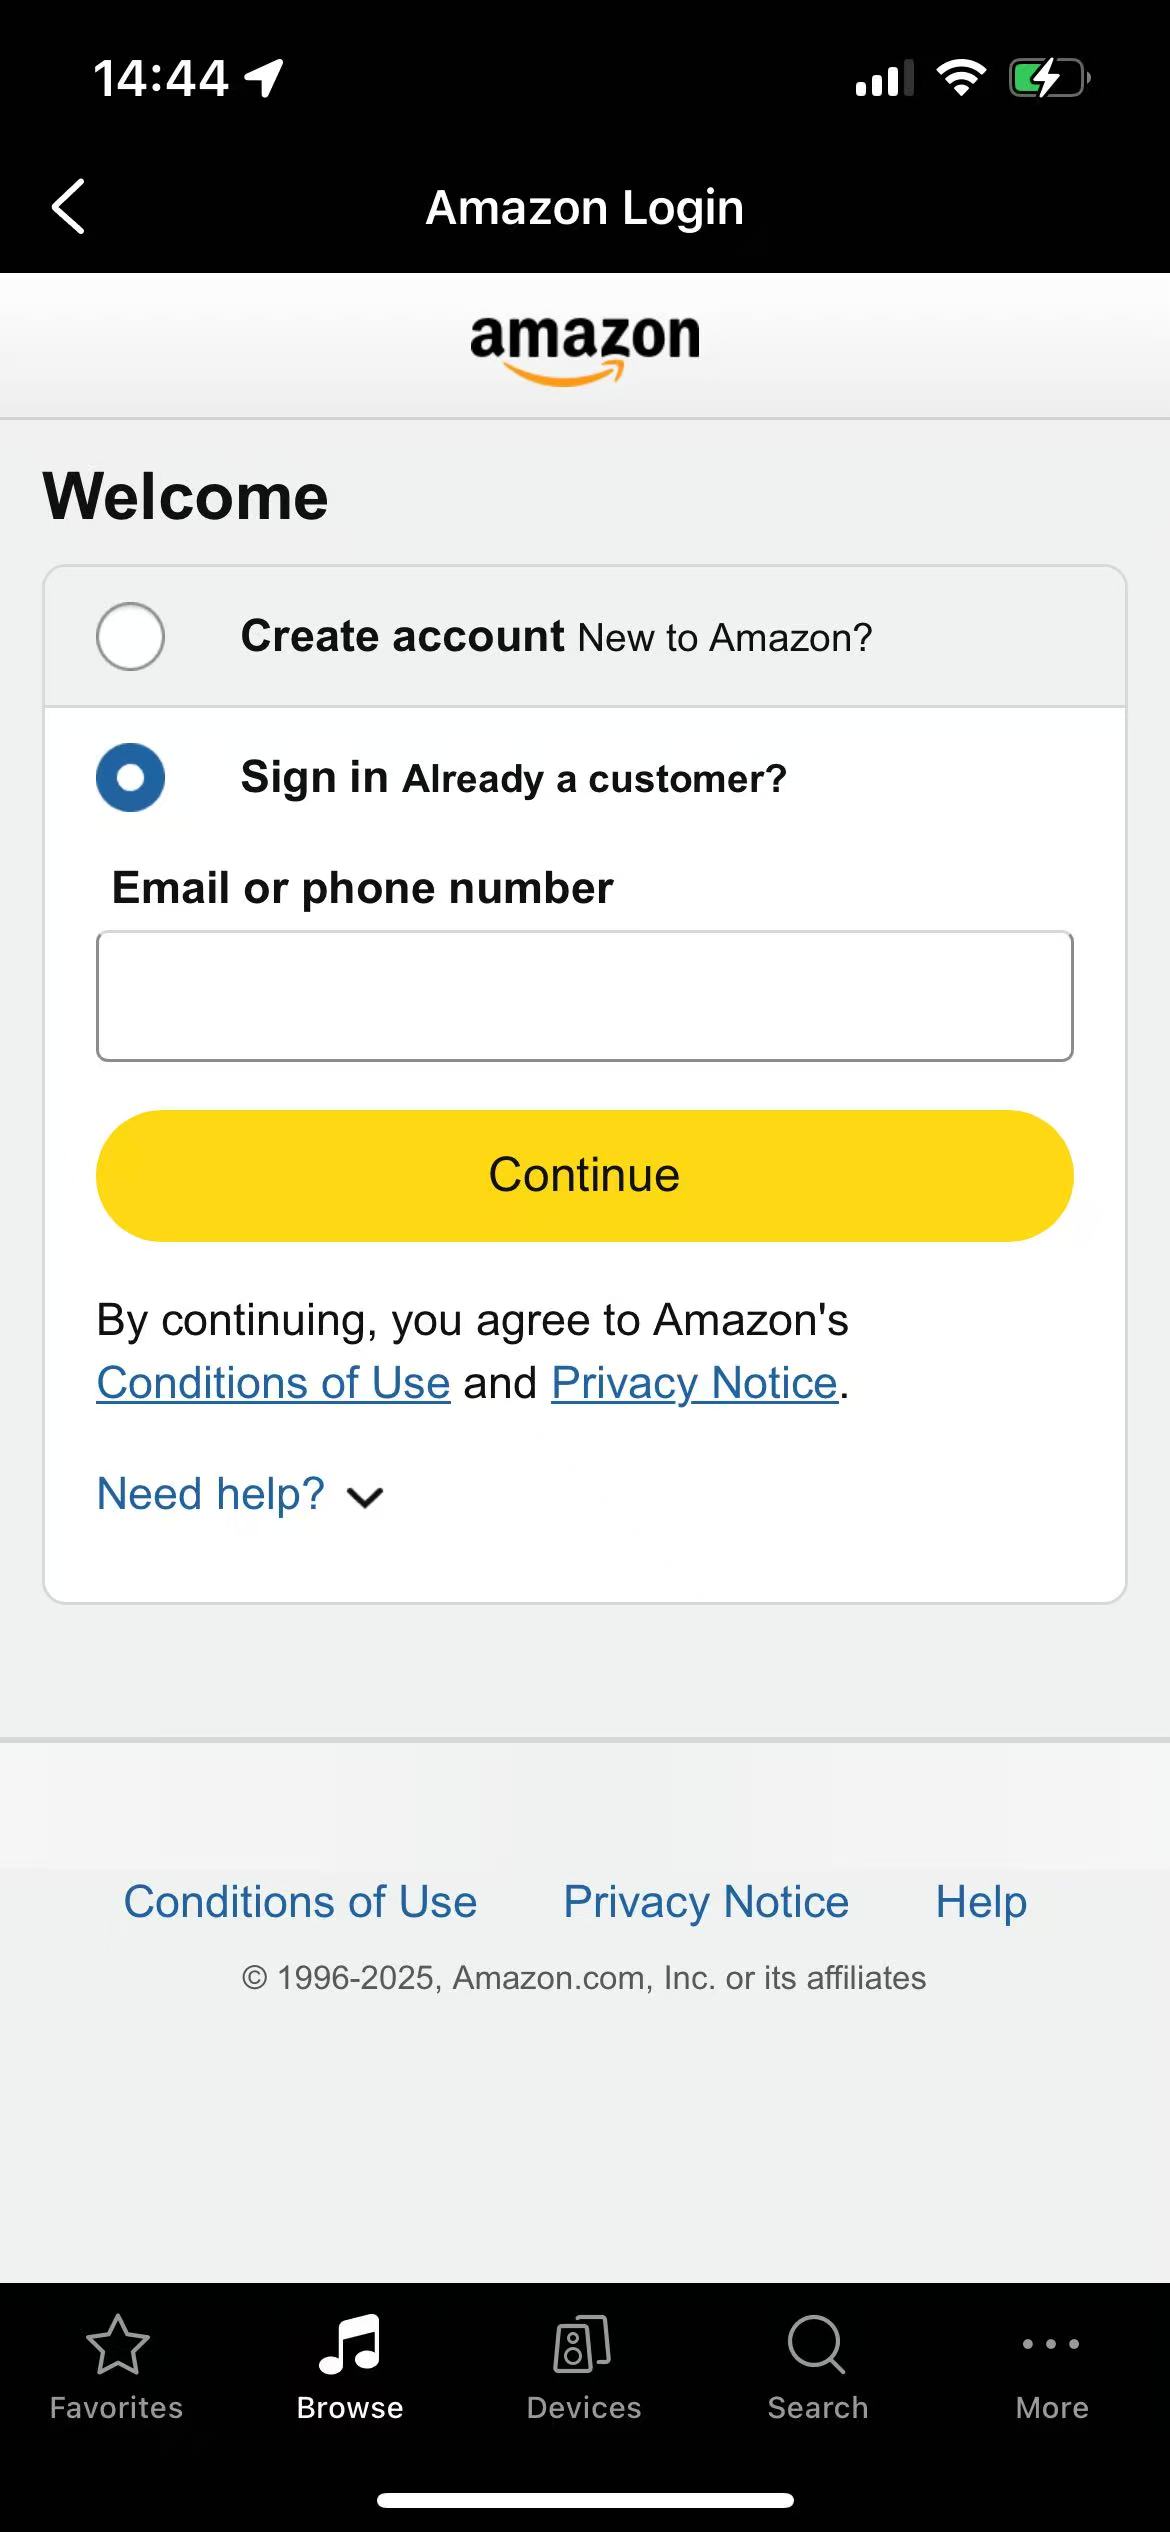This screenshot has width=1170, height=2532.
Task: Tap the back arrow in header
Action: (x=68, y=207)
